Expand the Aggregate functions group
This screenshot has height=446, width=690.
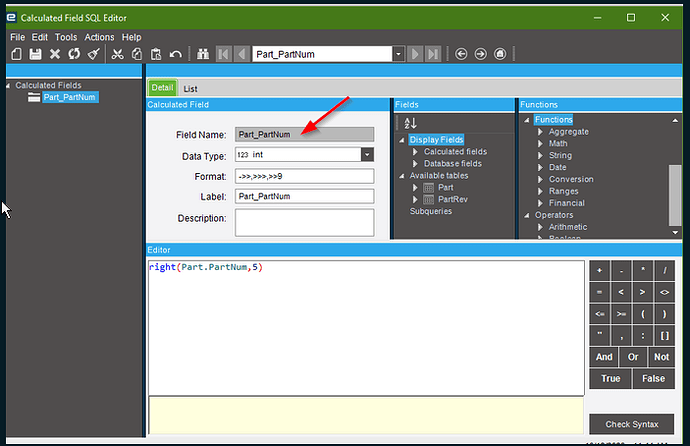(540, 132)
